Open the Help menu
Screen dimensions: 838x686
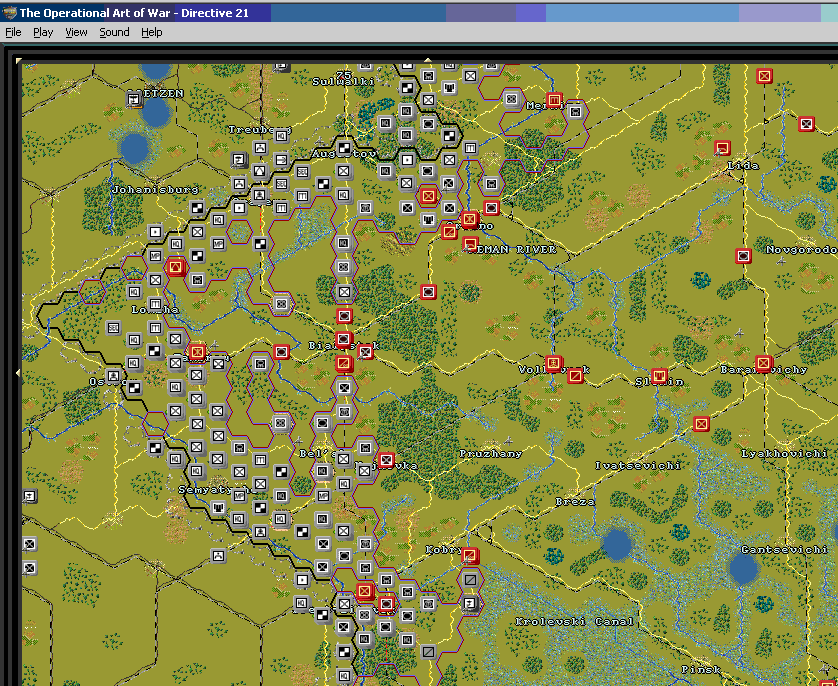tap(152, 32)
